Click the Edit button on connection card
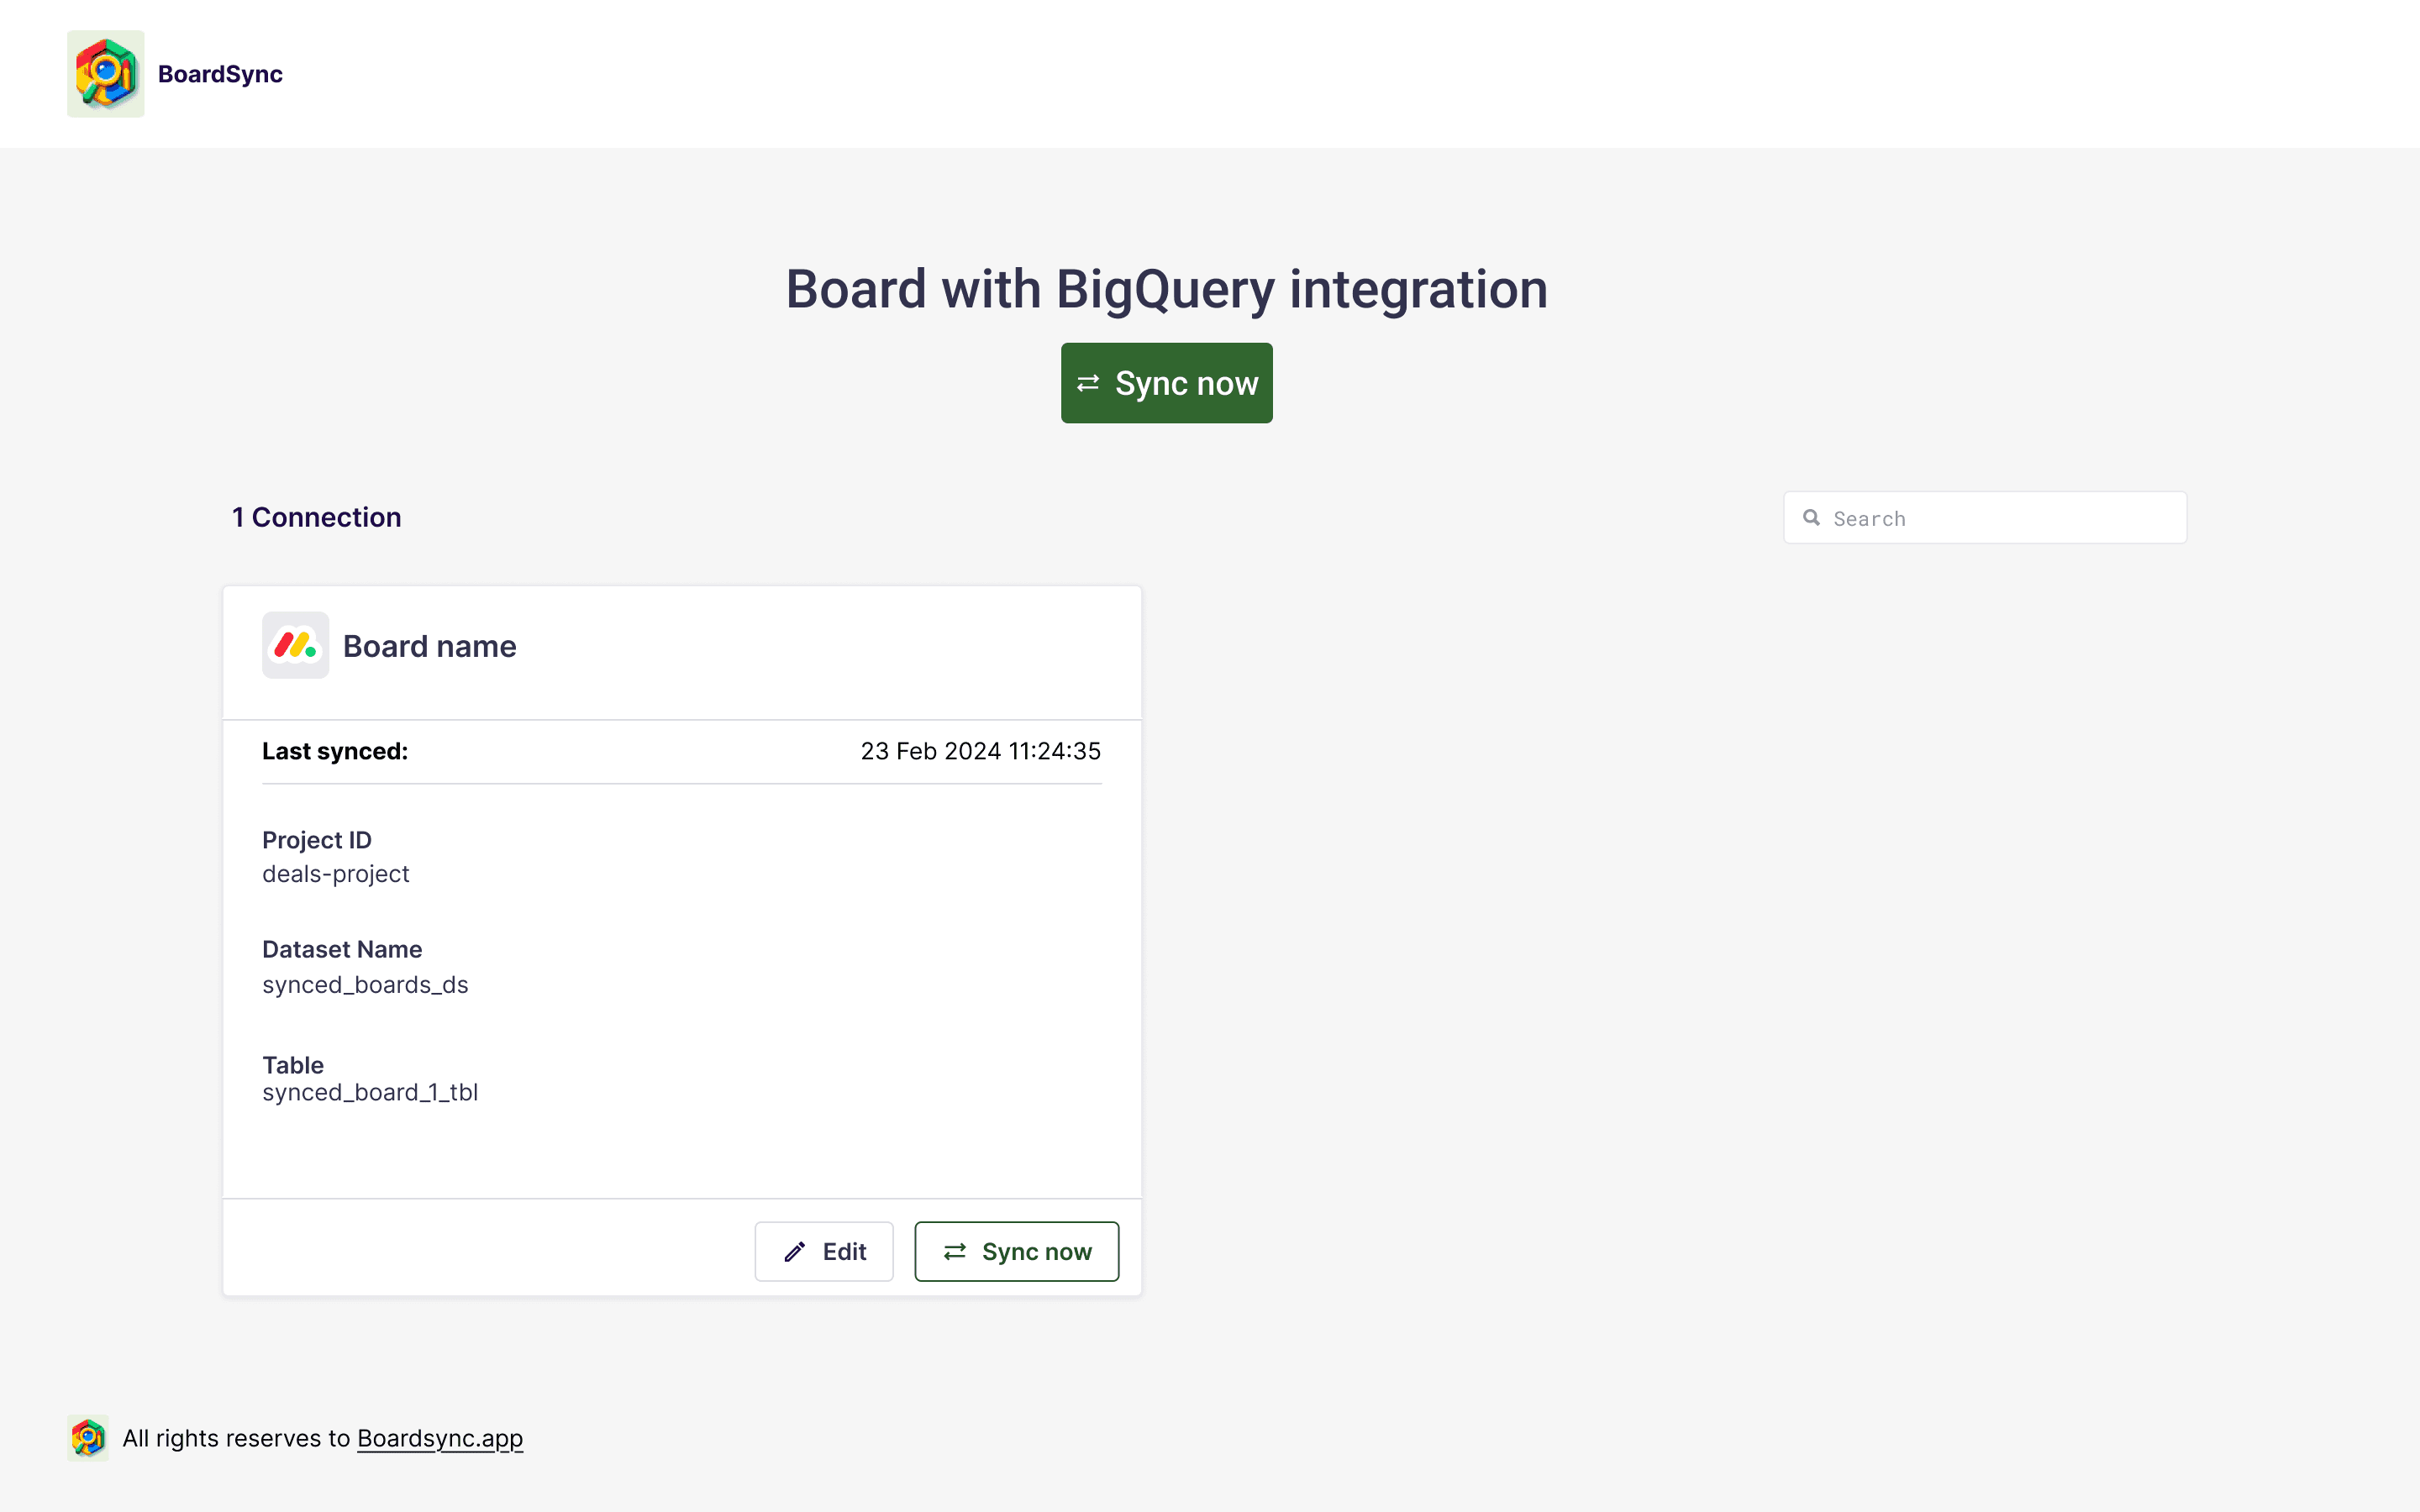The height and width of the screenshot is (1512, 2420). pos(823,1251)
